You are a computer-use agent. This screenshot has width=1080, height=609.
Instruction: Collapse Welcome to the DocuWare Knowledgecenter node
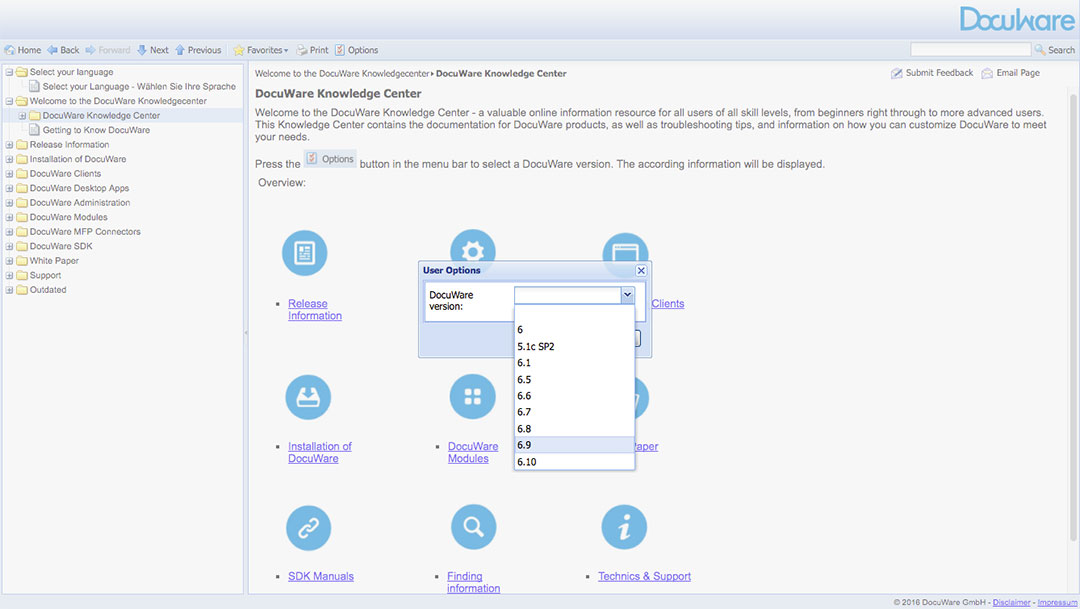click(x=9, y=101)
